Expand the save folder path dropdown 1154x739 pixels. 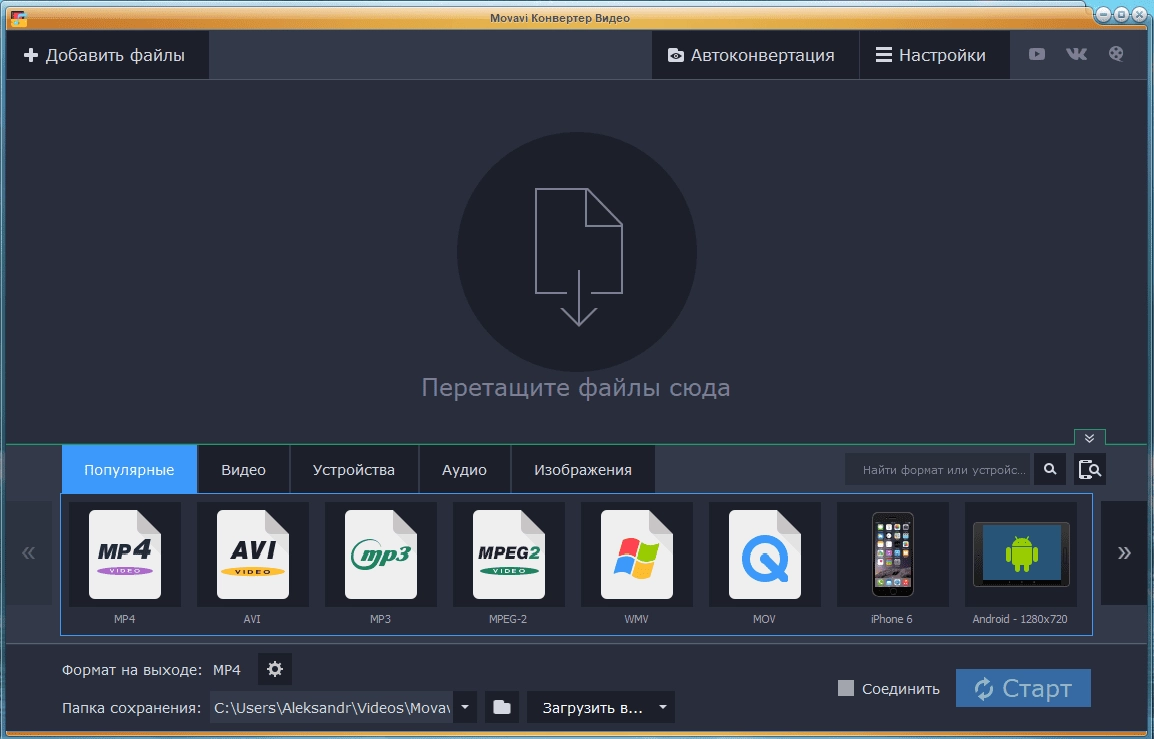pos(465,707)
